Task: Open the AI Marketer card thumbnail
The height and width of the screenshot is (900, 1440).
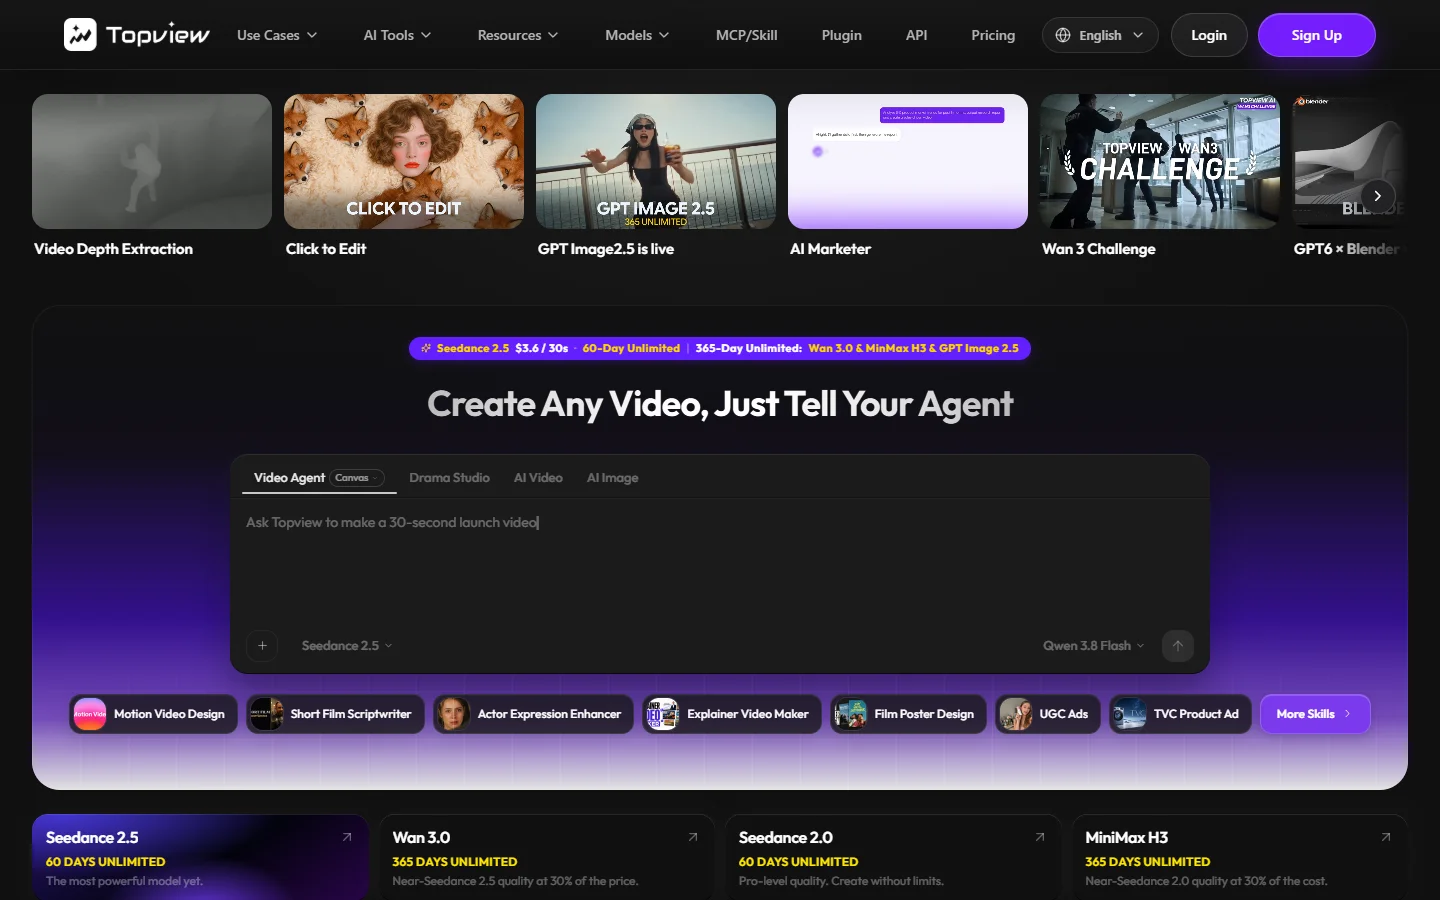Action: click(908, 162)
